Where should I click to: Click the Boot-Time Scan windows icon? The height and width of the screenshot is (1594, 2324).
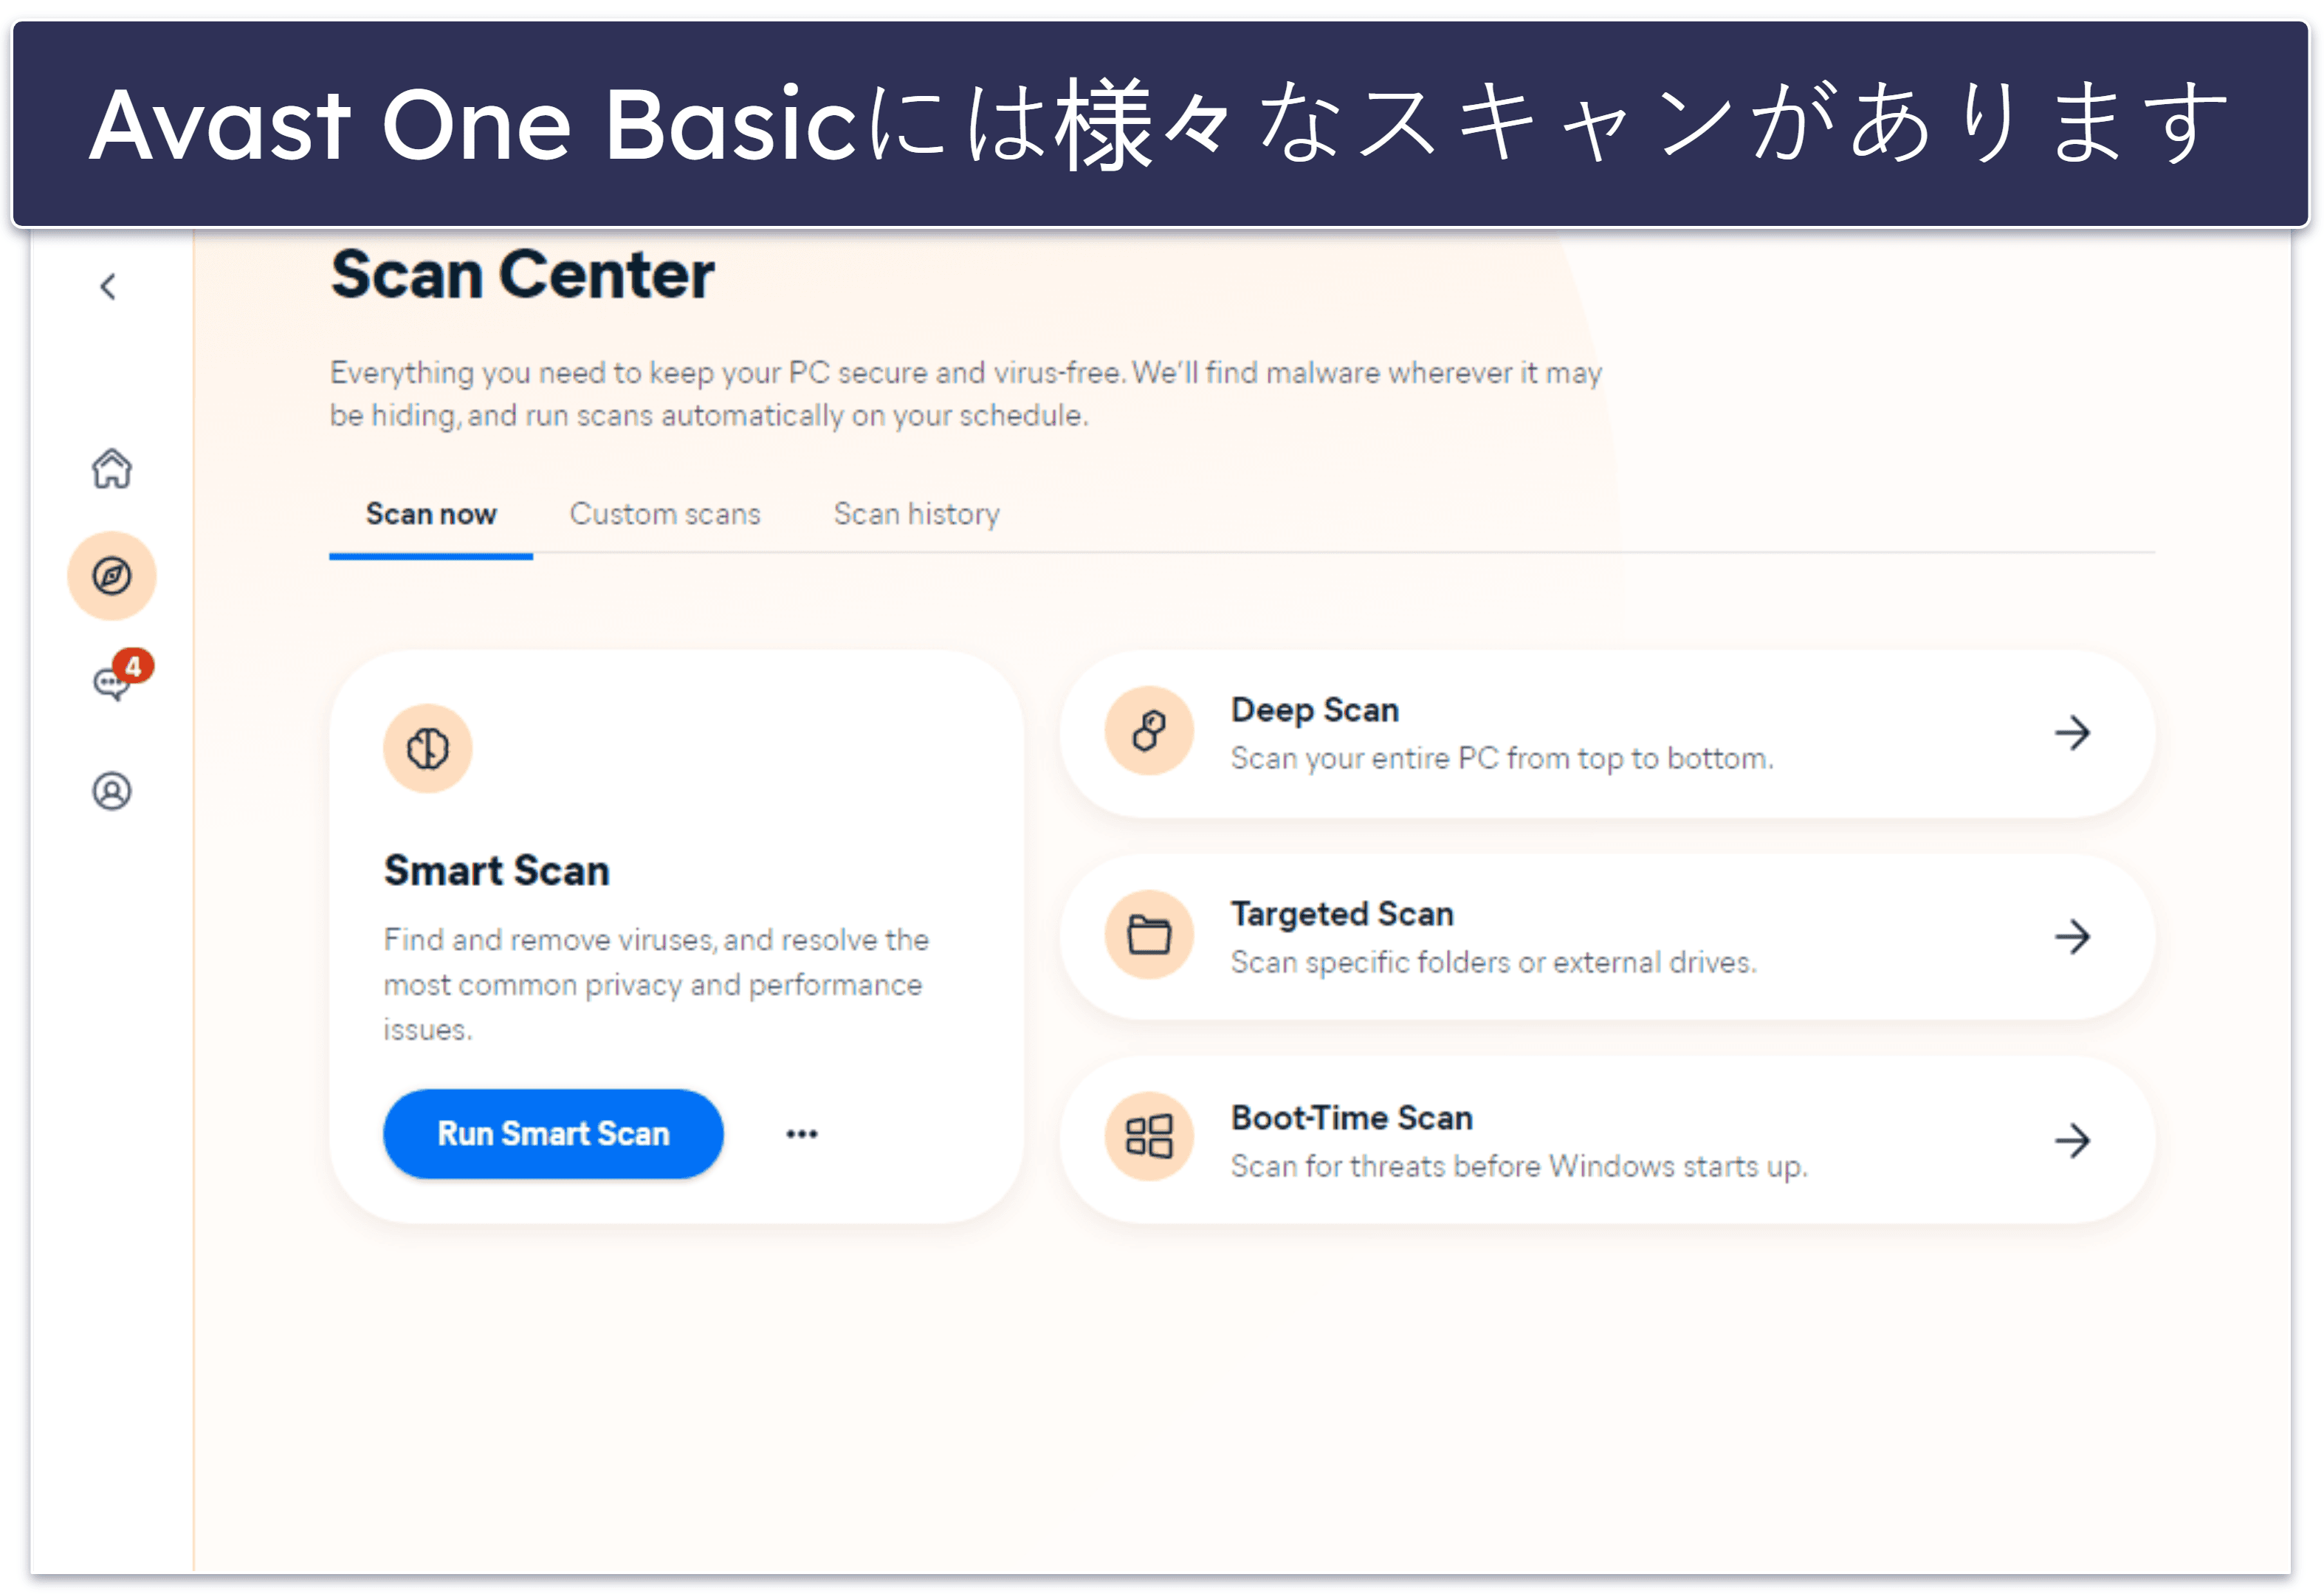[1149, 1137]
